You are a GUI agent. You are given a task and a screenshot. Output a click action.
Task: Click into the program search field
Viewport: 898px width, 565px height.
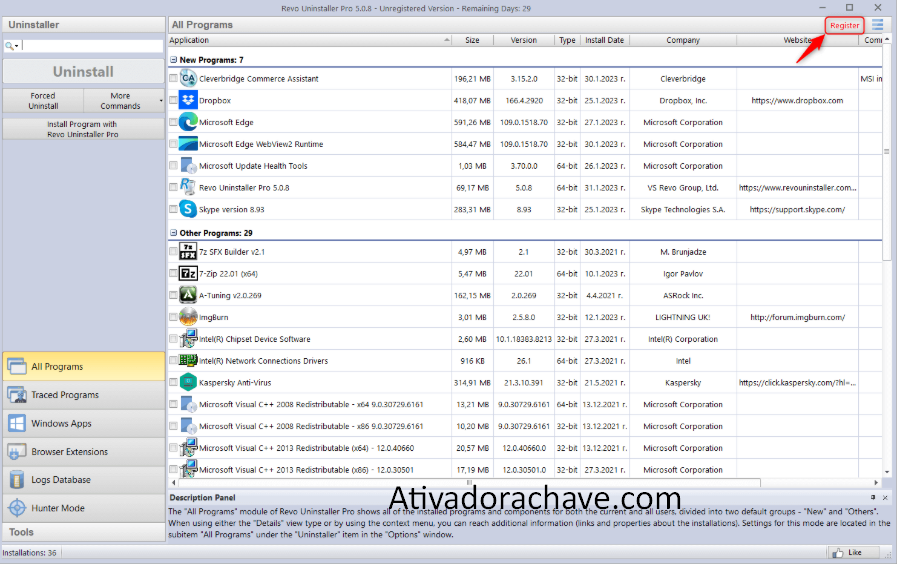point(92,46)
